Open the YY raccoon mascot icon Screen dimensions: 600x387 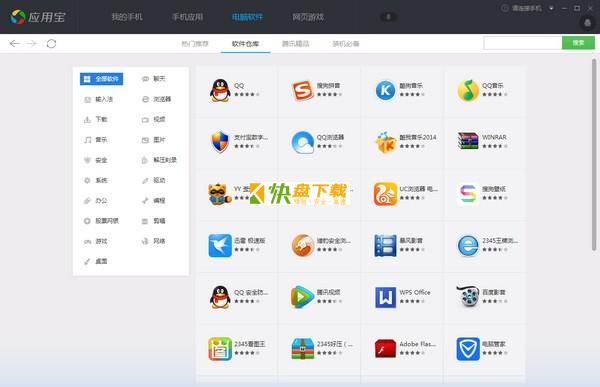pyautogui.click(x=220, y=194)
